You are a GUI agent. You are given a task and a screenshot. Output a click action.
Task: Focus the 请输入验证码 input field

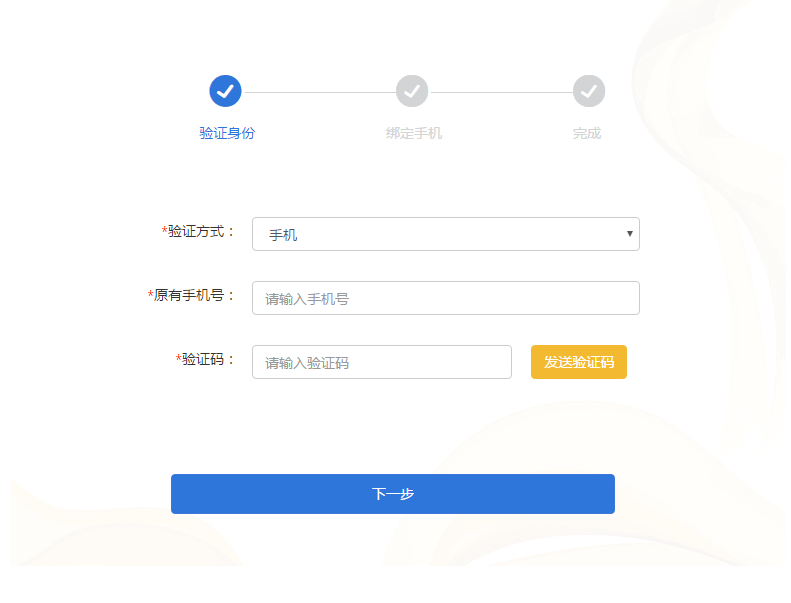tap(382, 362)
